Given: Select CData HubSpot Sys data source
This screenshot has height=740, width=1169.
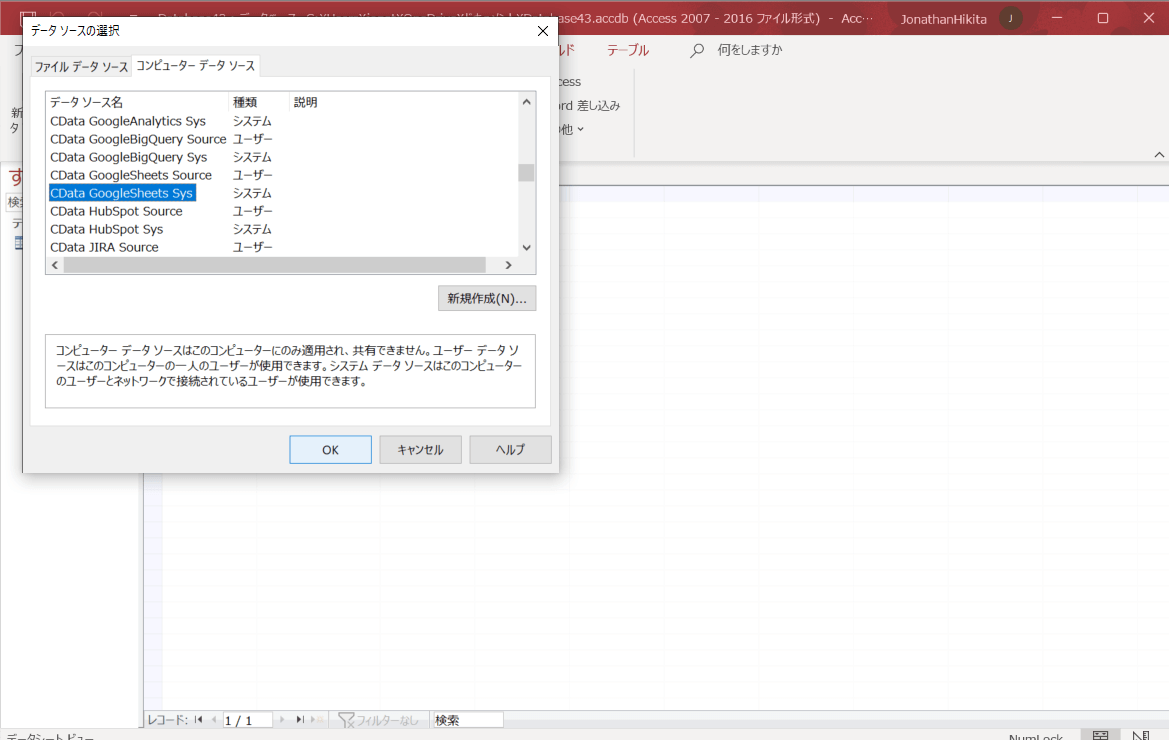Looking at the screenshot, I should [x=107, y=229].
